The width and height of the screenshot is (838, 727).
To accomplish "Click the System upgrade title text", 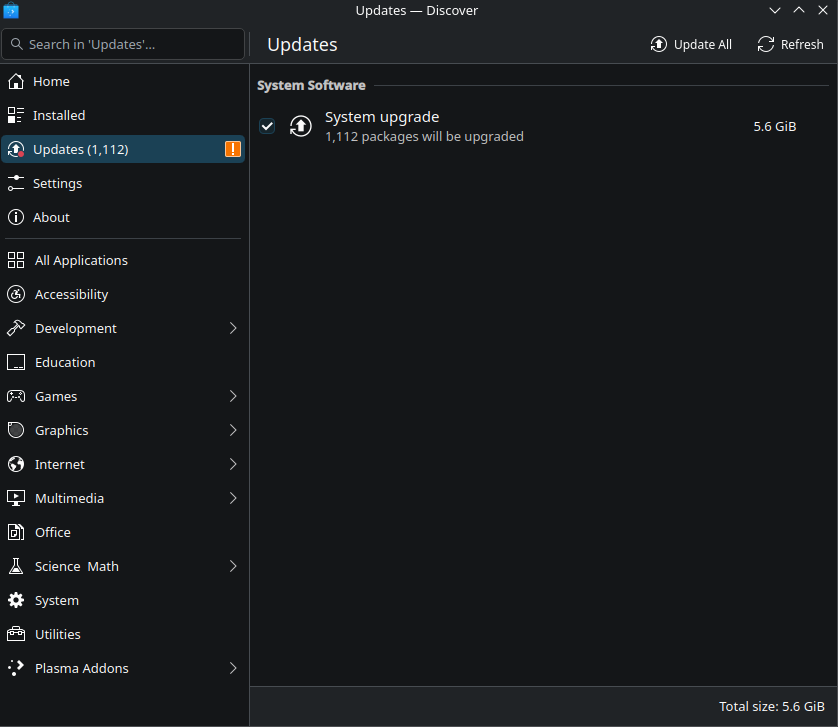I will 382,117.
